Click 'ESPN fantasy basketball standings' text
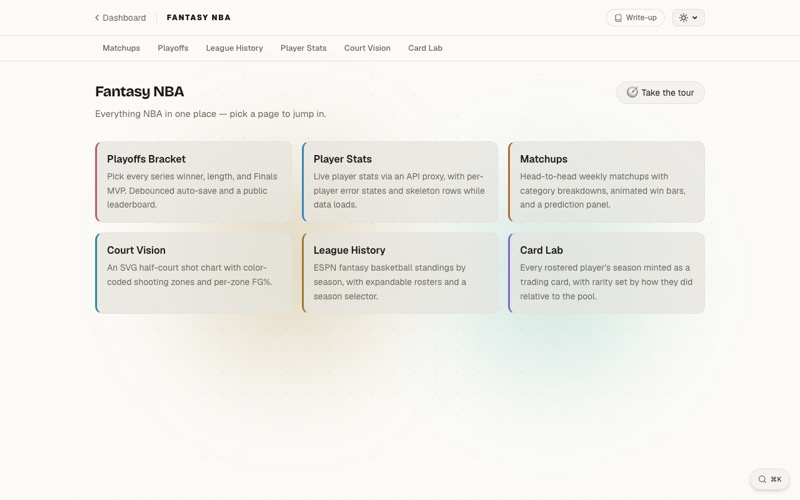800x500 pixels. pyautogui.click(x=390, y=282)
